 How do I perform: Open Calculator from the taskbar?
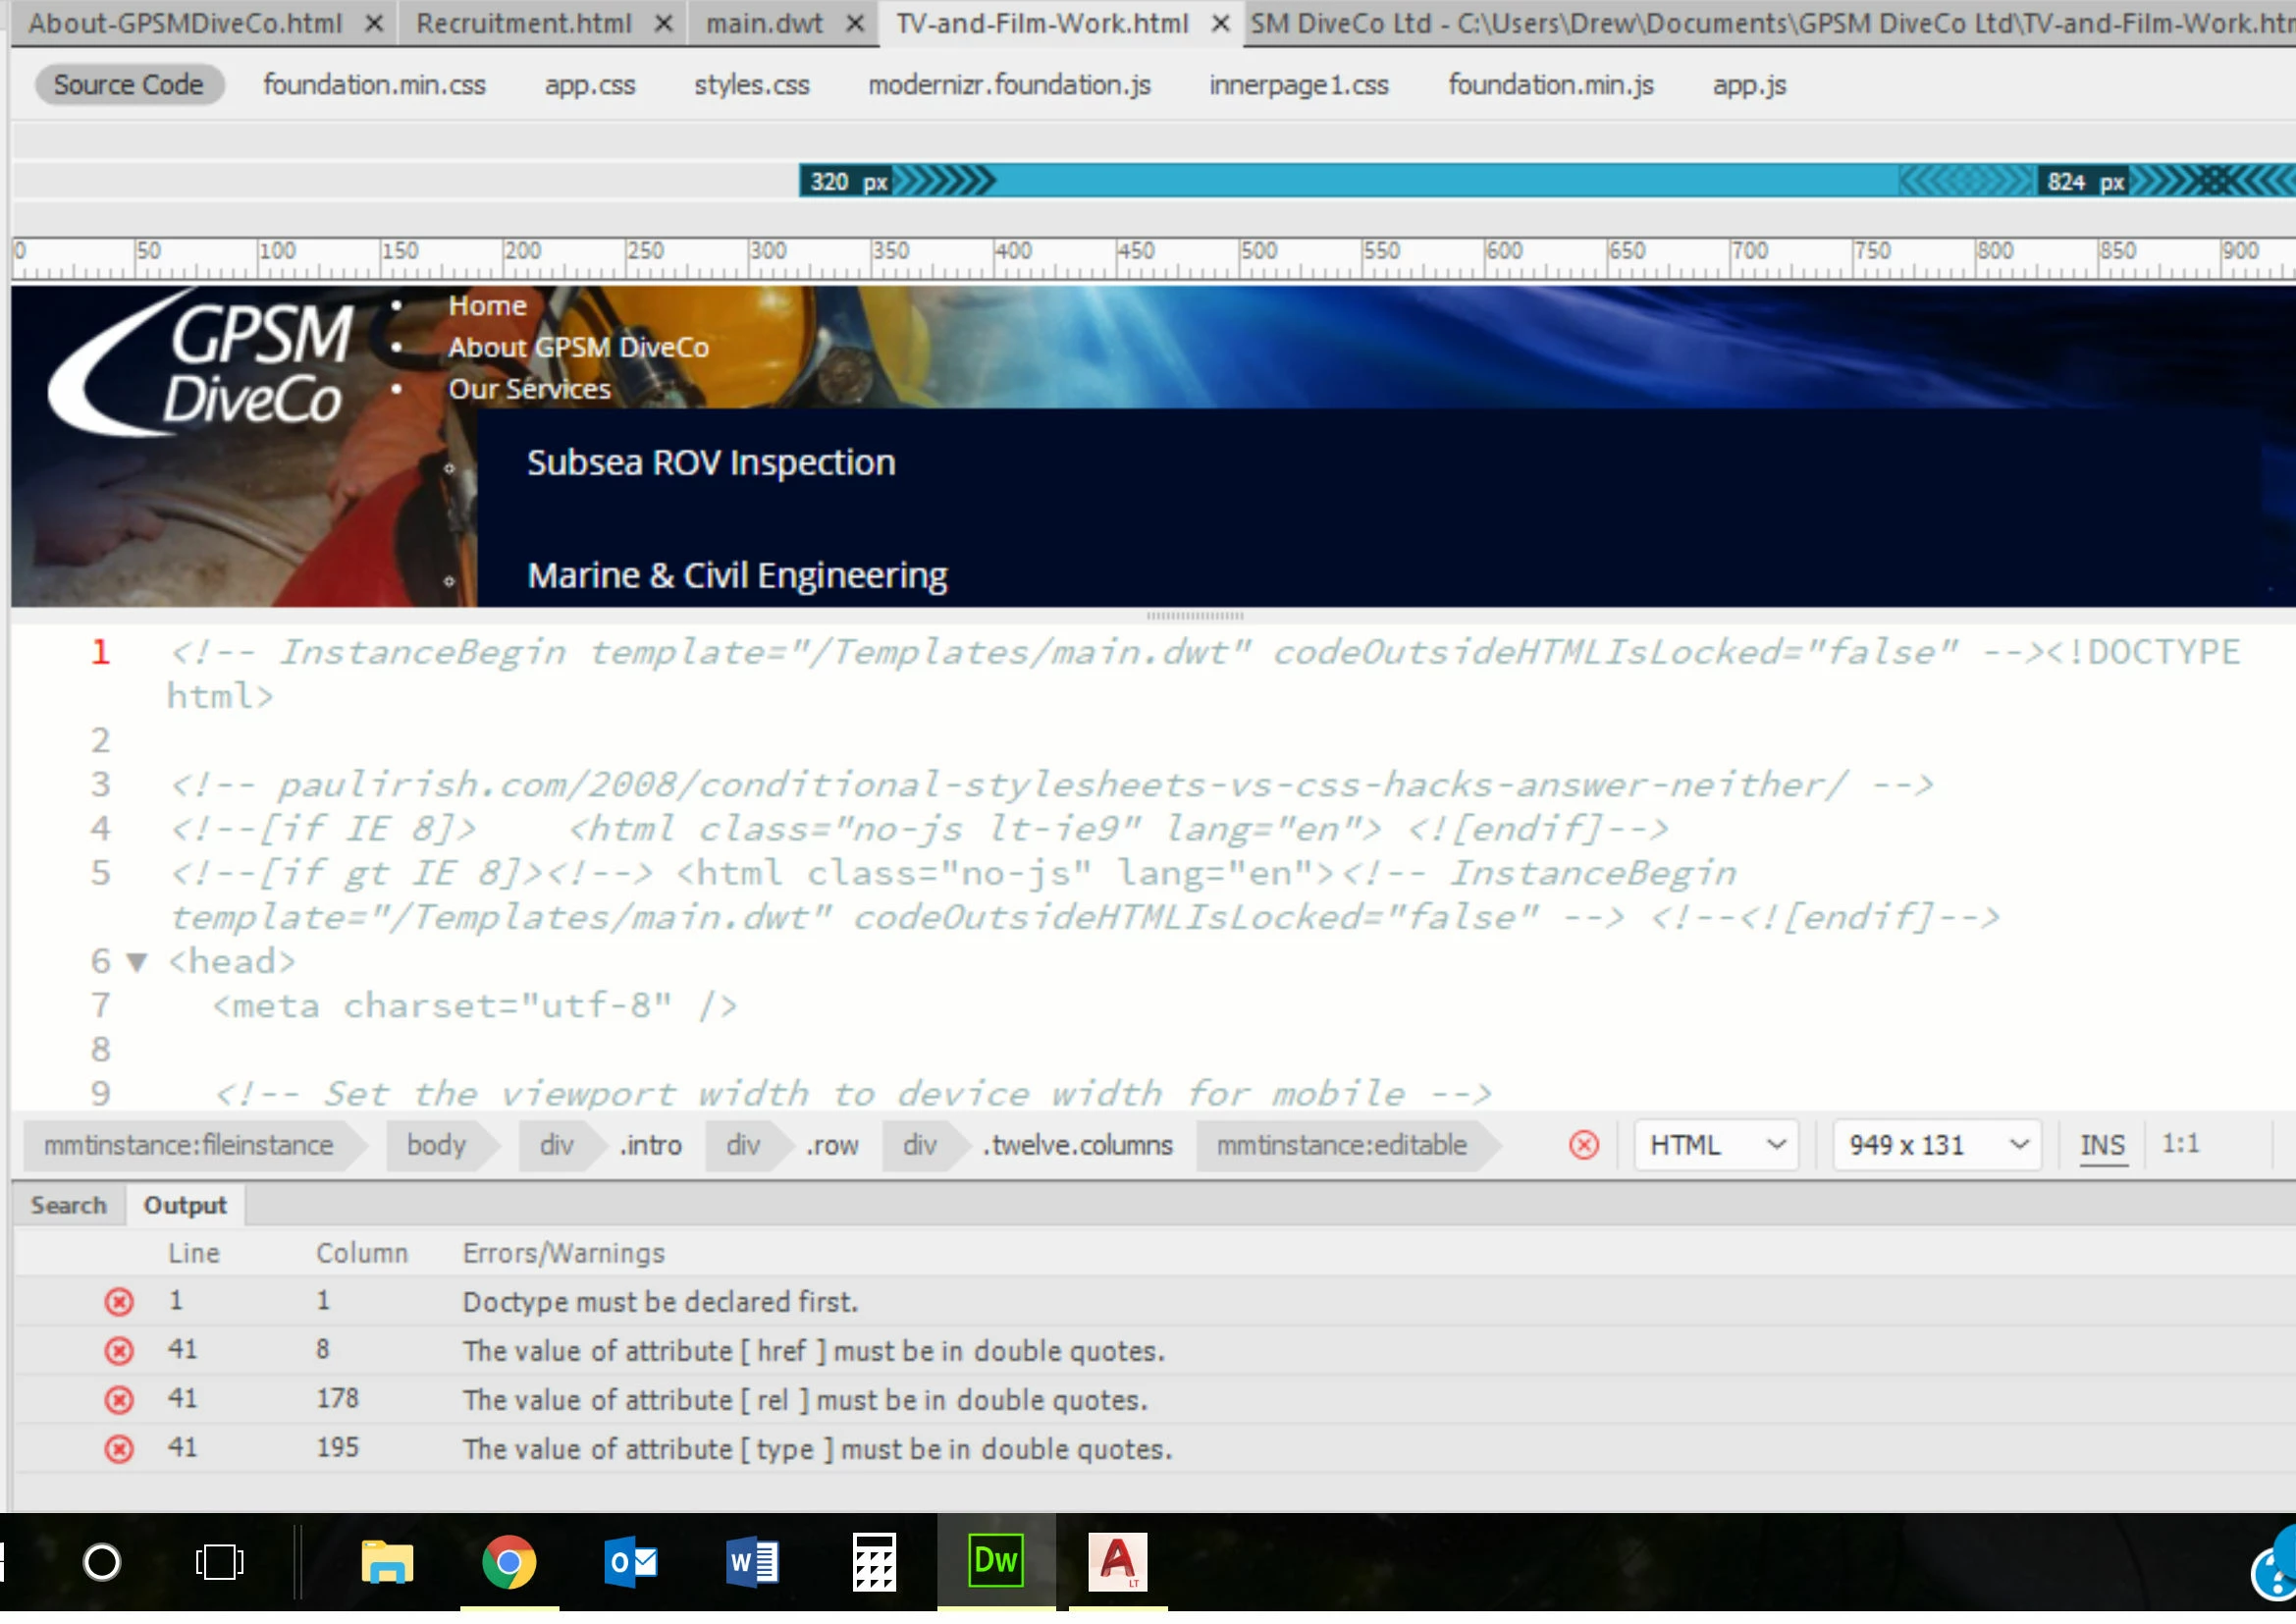pyautogui.click(x=874, y=1562)
